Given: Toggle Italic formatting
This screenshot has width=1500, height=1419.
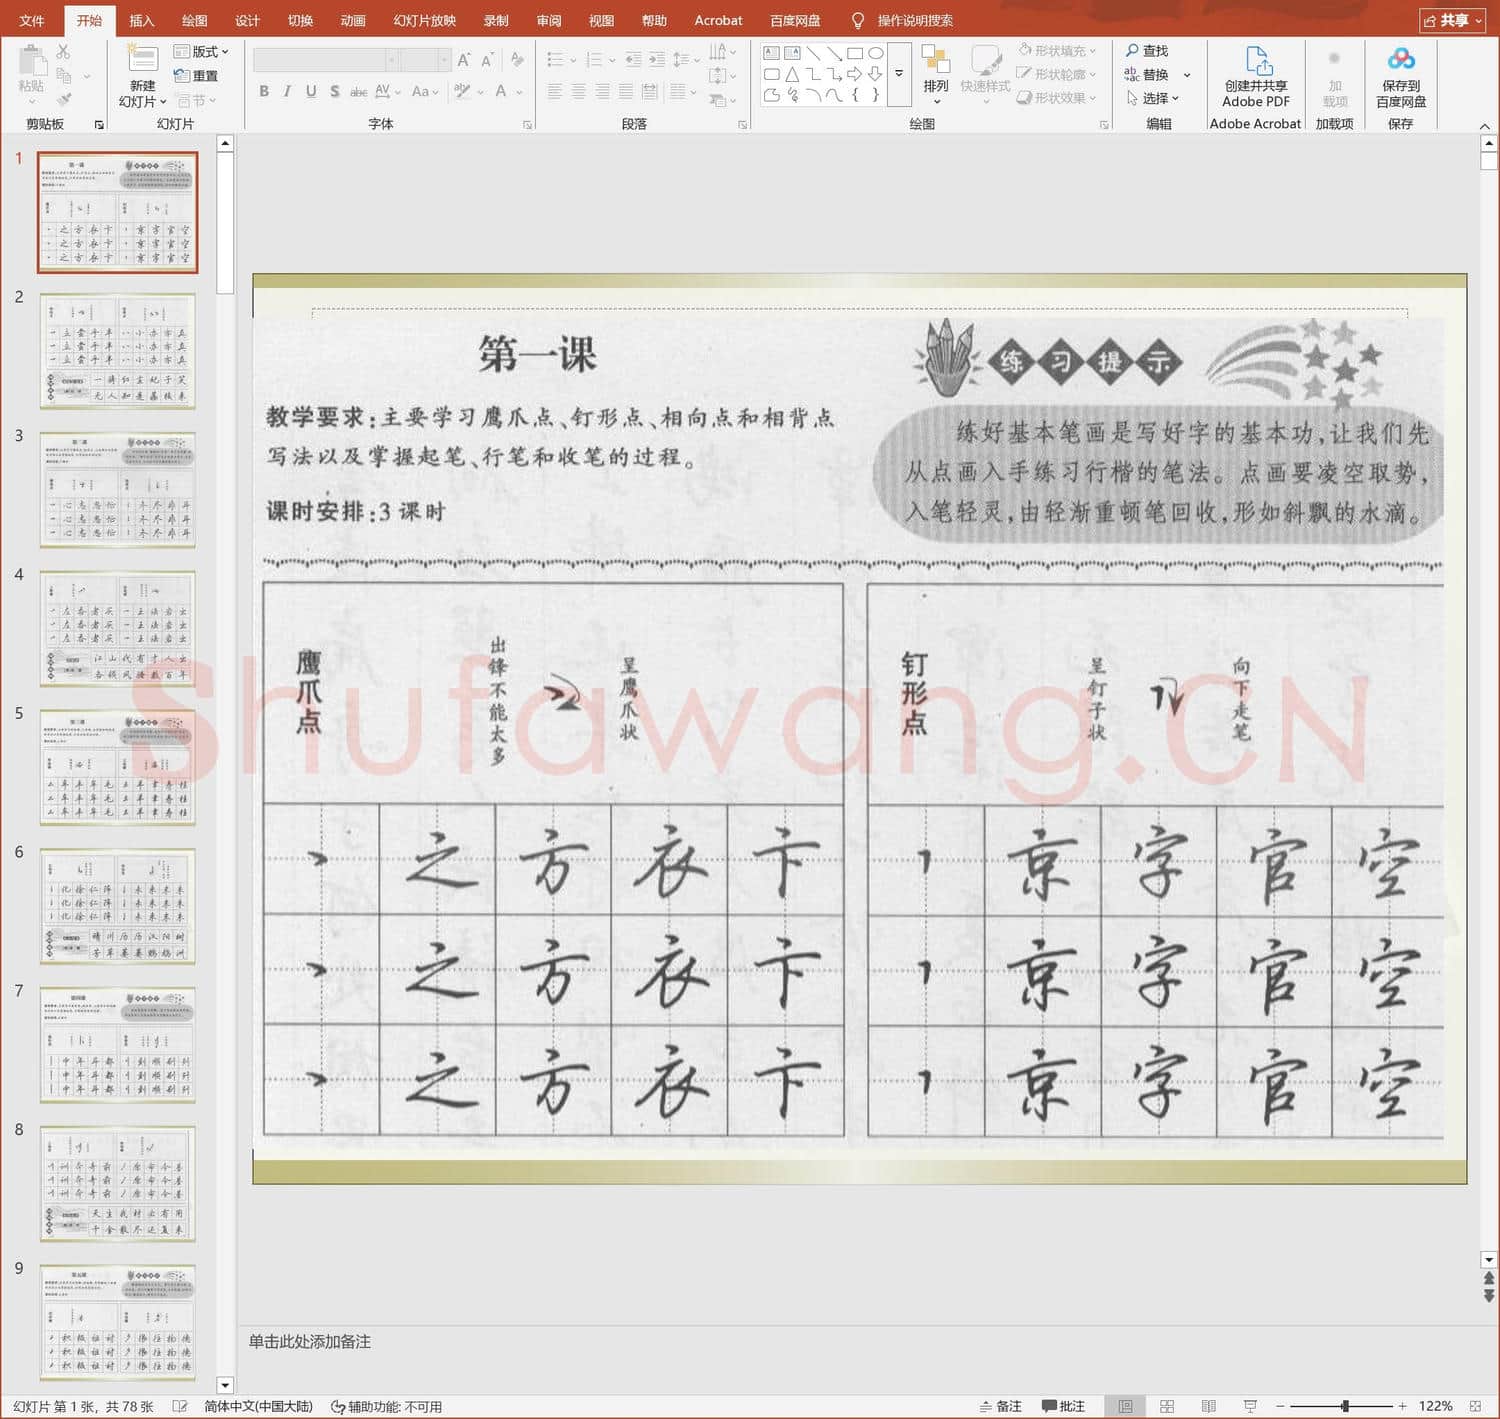Looking at the screenshot, I should pos(287,91).
